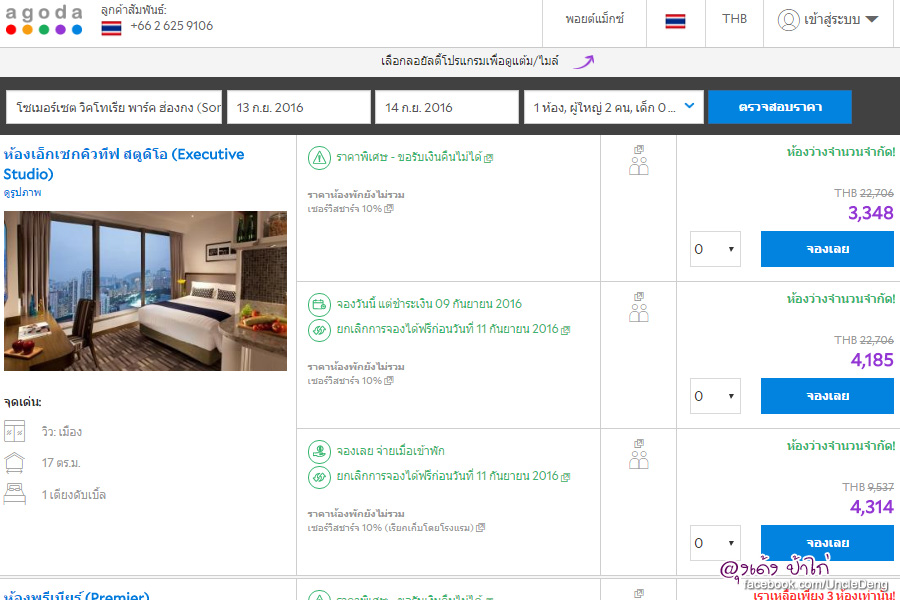This screenshot has width=900, height=600.
Task: Open room quantity dropdown for 4,185 price
Action: tap(715, 396)
